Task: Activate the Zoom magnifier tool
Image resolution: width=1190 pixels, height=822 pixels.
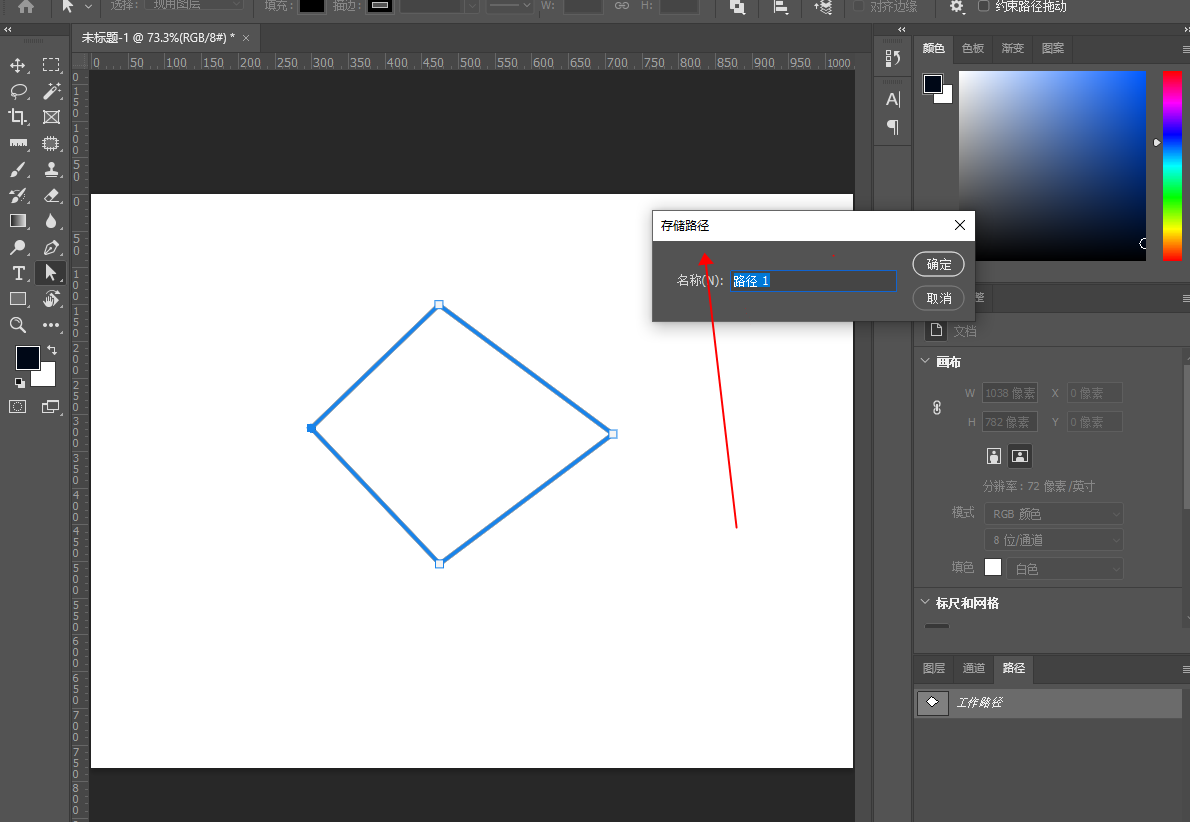Action: pos(18,325)
